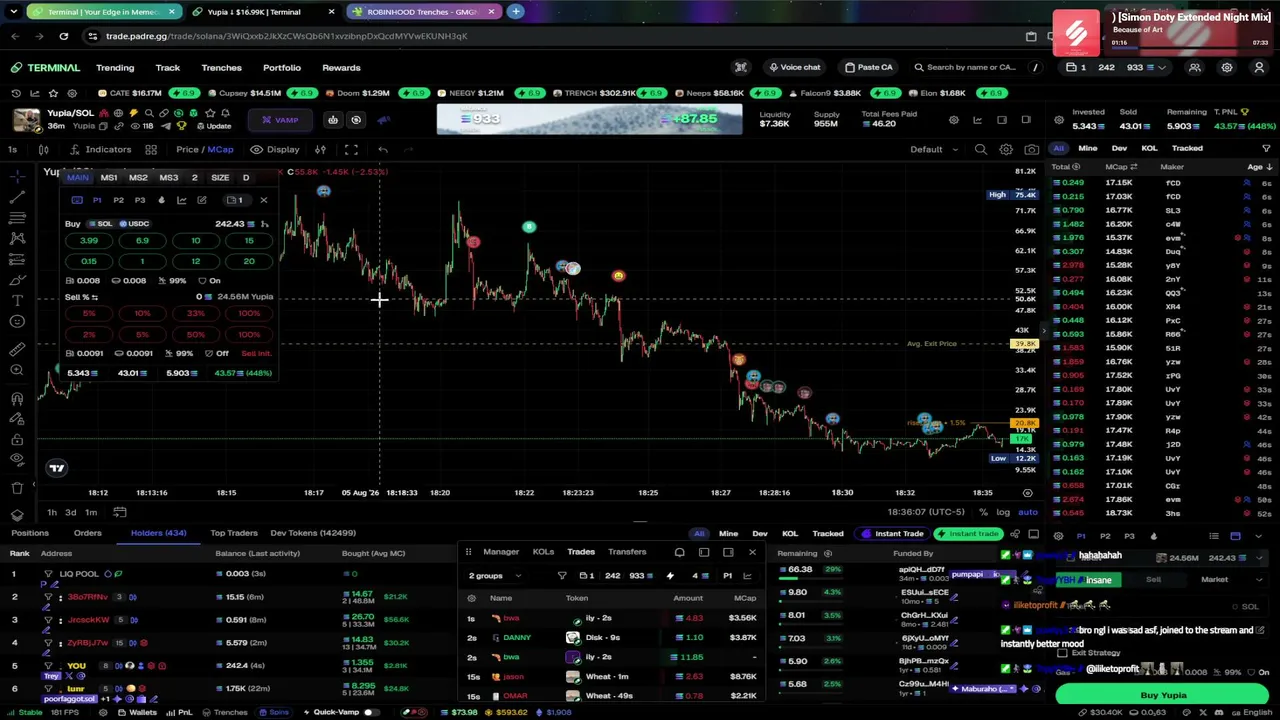Click the Paste CA button
This screenshot has width=1280, height=720.
click(x=868, y=68)
